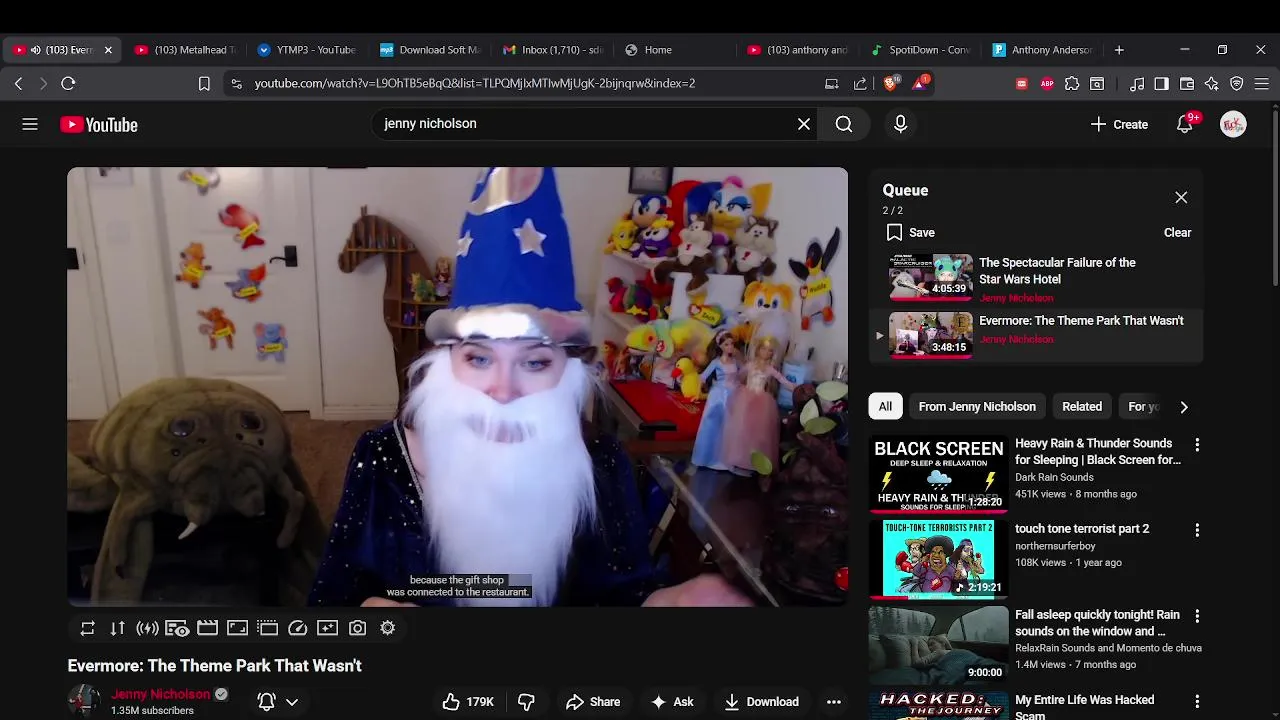Save the queue as playlist
Screen dimensions: 1280x720
coord(911,233)
